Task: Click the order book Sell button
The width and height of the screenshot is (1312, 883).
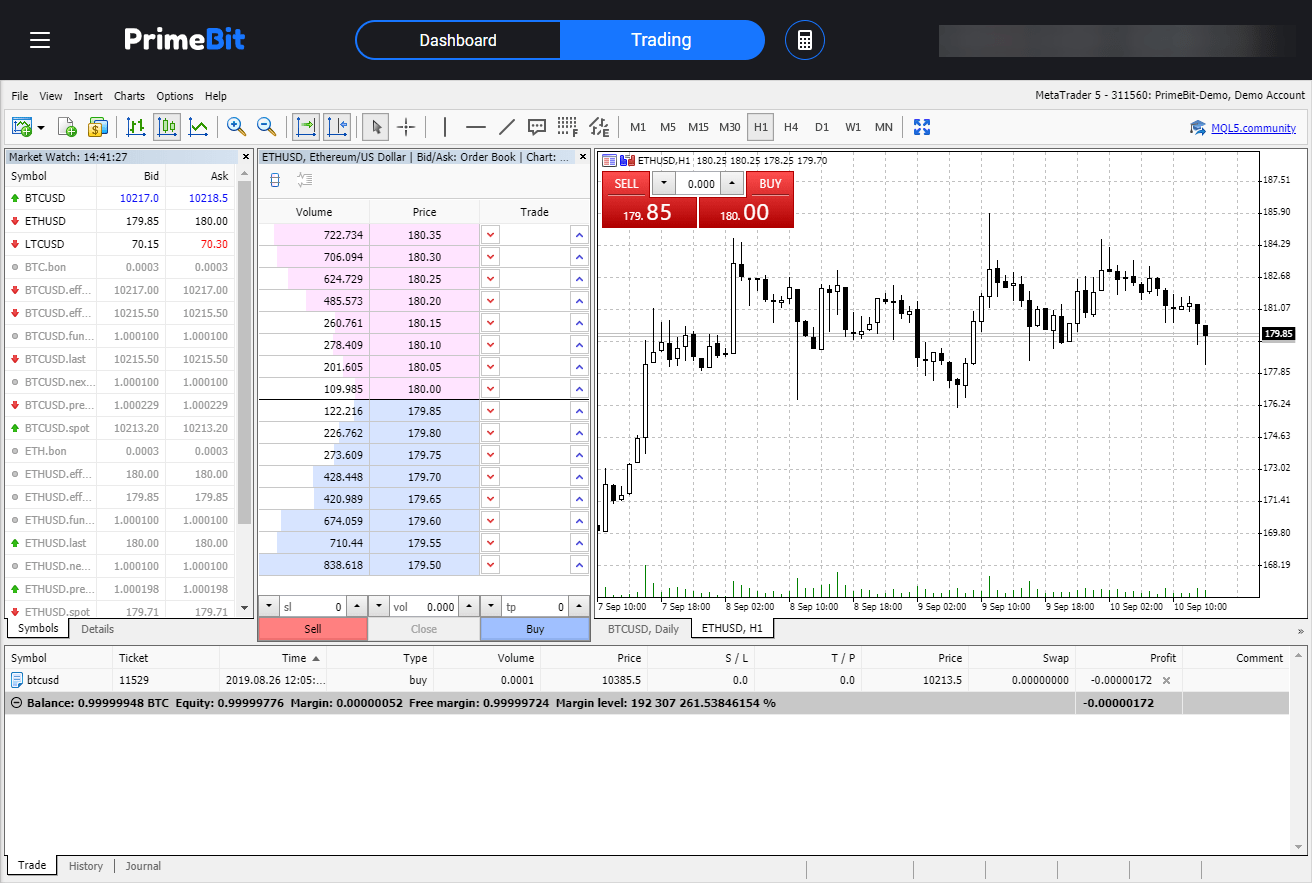Action: click(313, 629)
